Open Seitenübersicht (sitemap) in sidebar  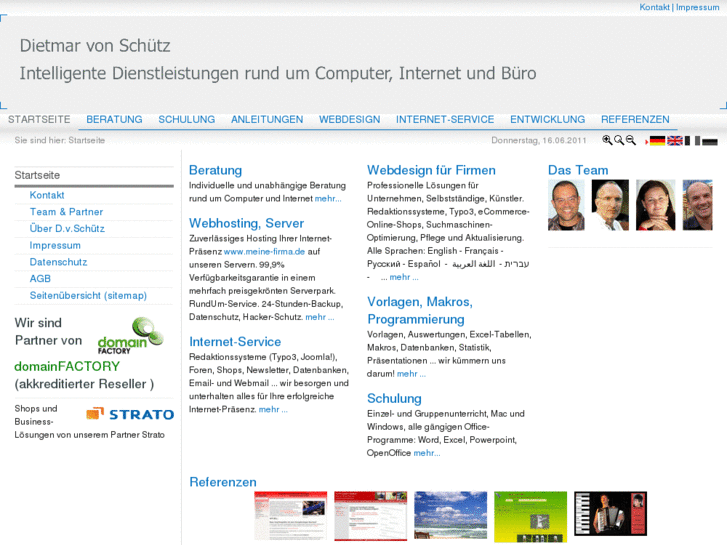tap(88, 295)
